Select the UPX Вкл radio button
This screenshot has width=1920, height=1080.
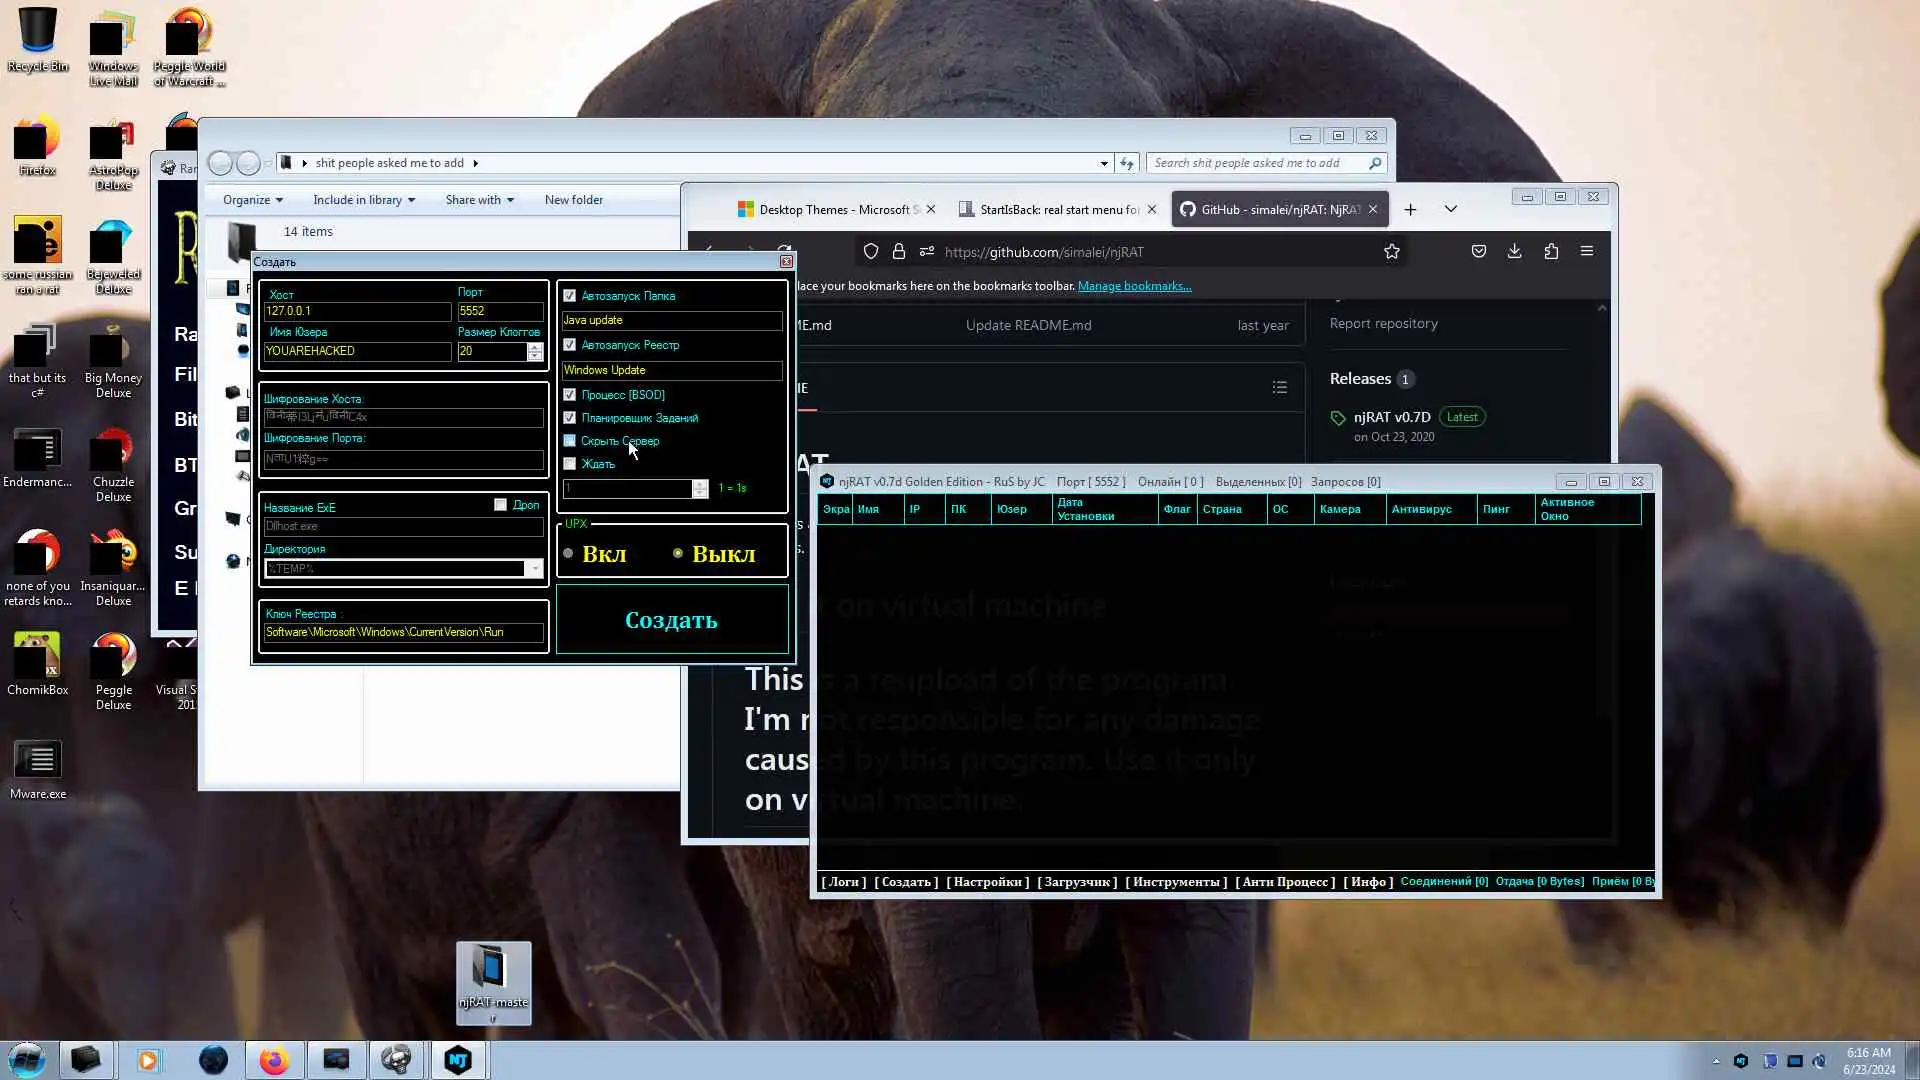[x=569, y=554]
